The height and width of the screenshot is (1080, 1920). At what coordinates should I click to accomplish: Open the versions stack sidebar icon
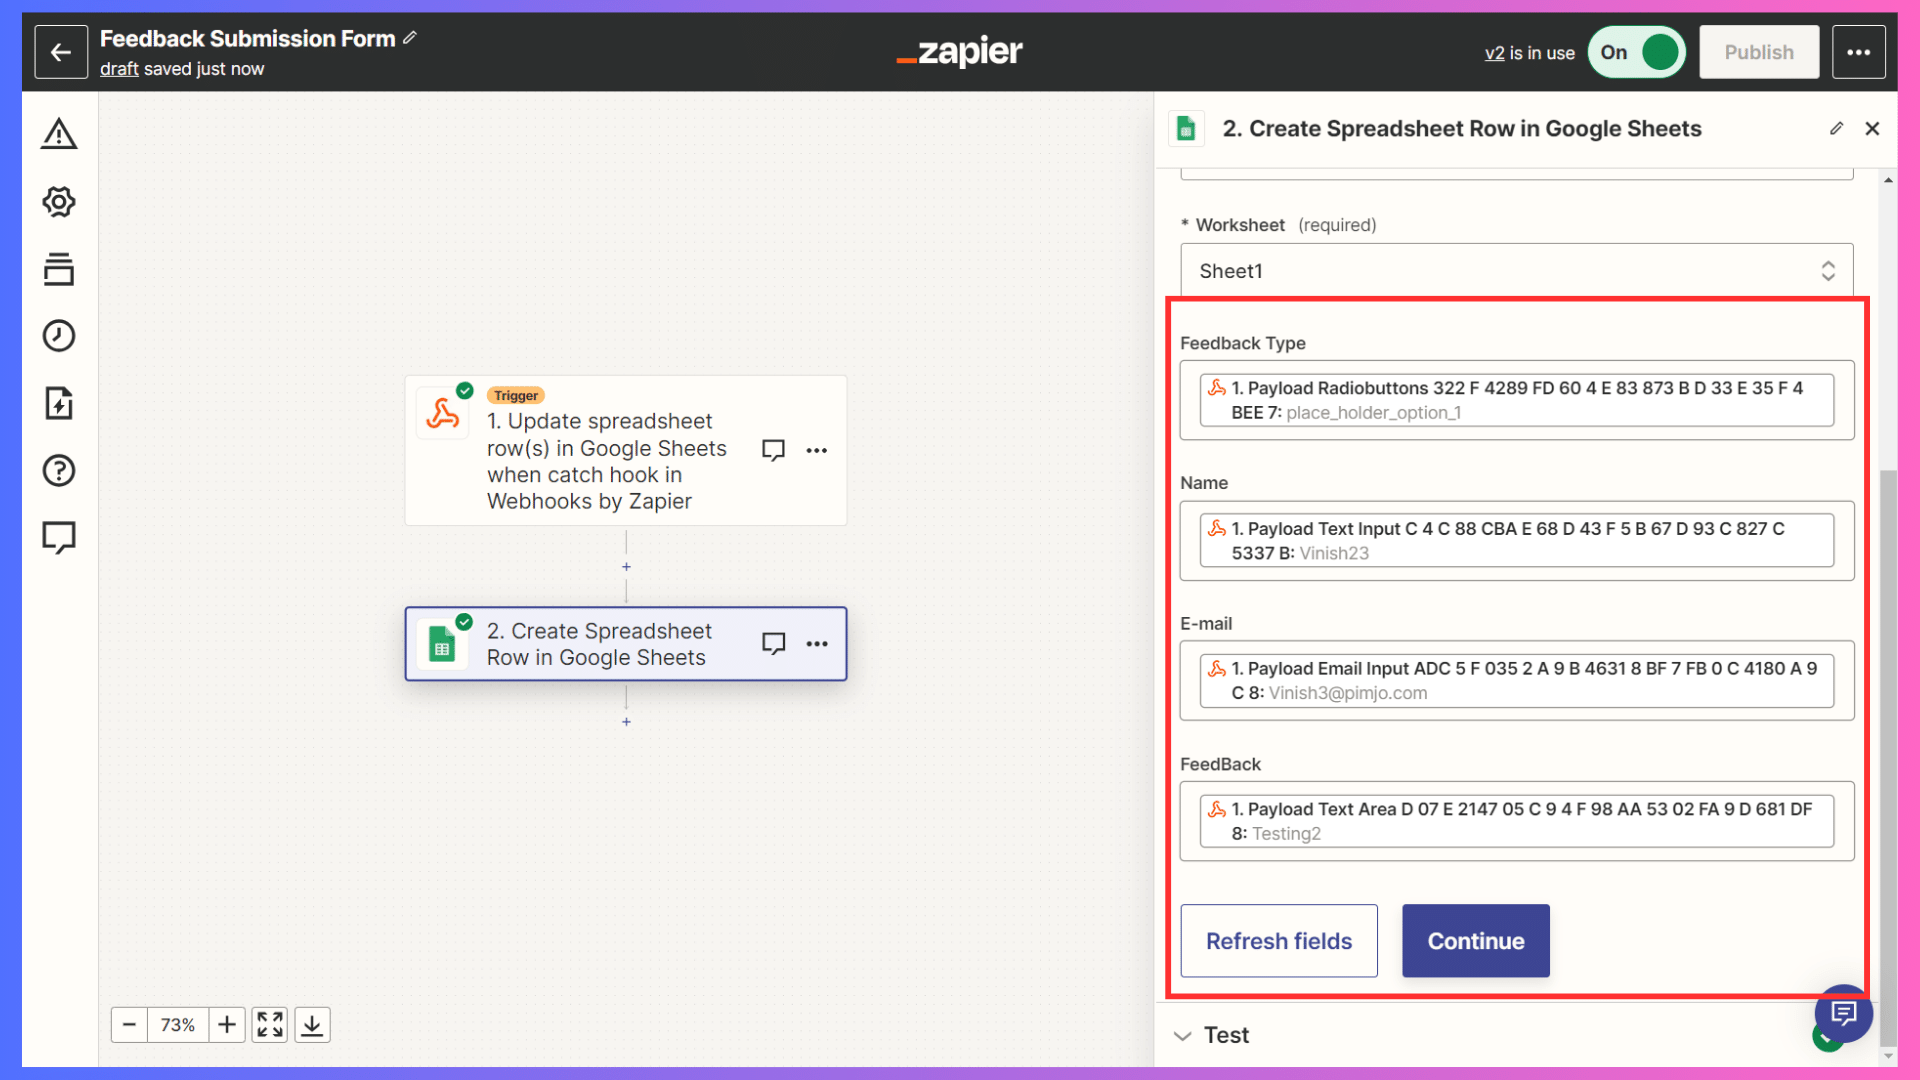click(x=59, y=269)
